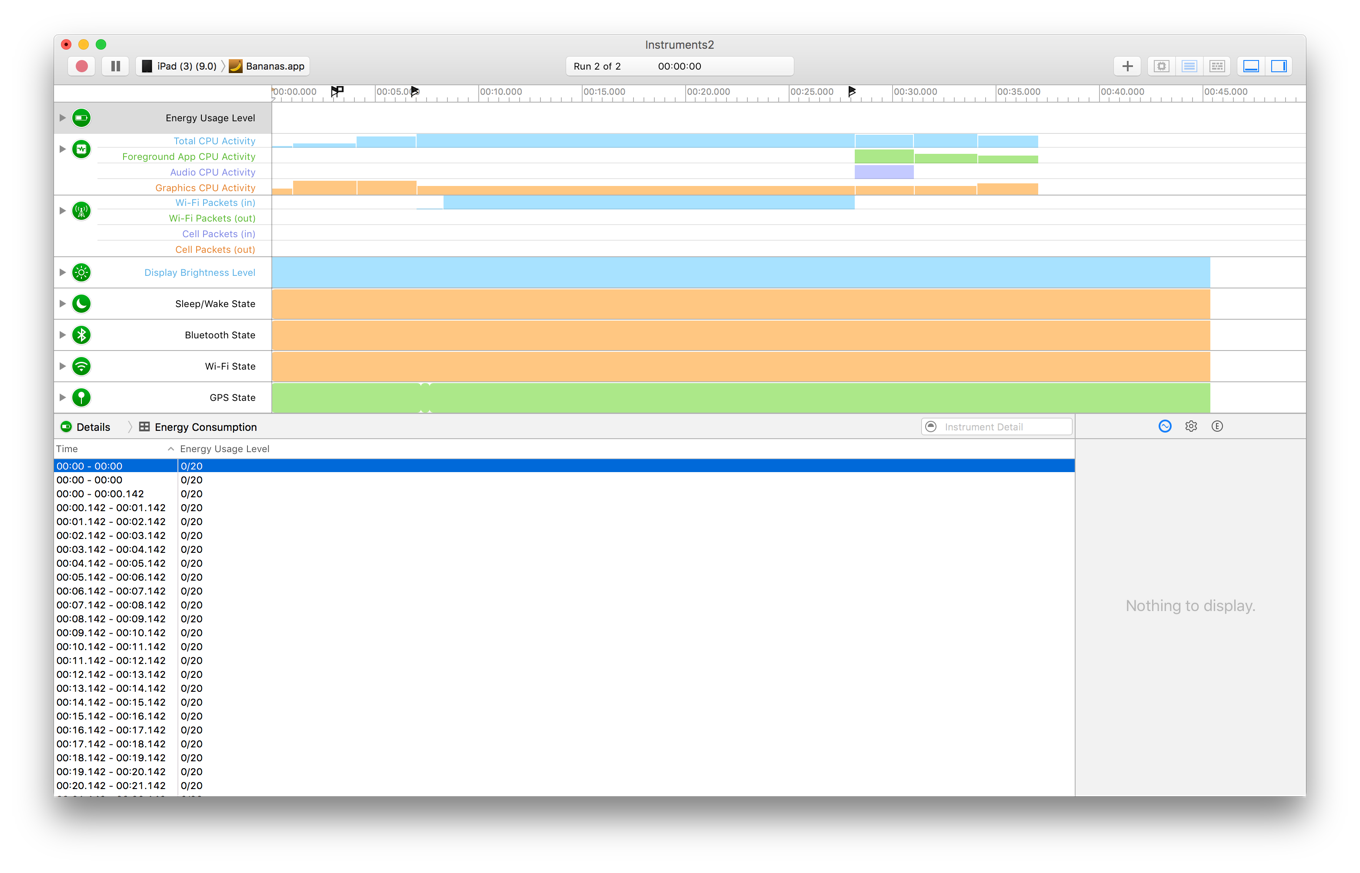Open the extended detail inspector icon
Screen dimensions: 1360x873
pyautogui.click(x=1217, y=425)
